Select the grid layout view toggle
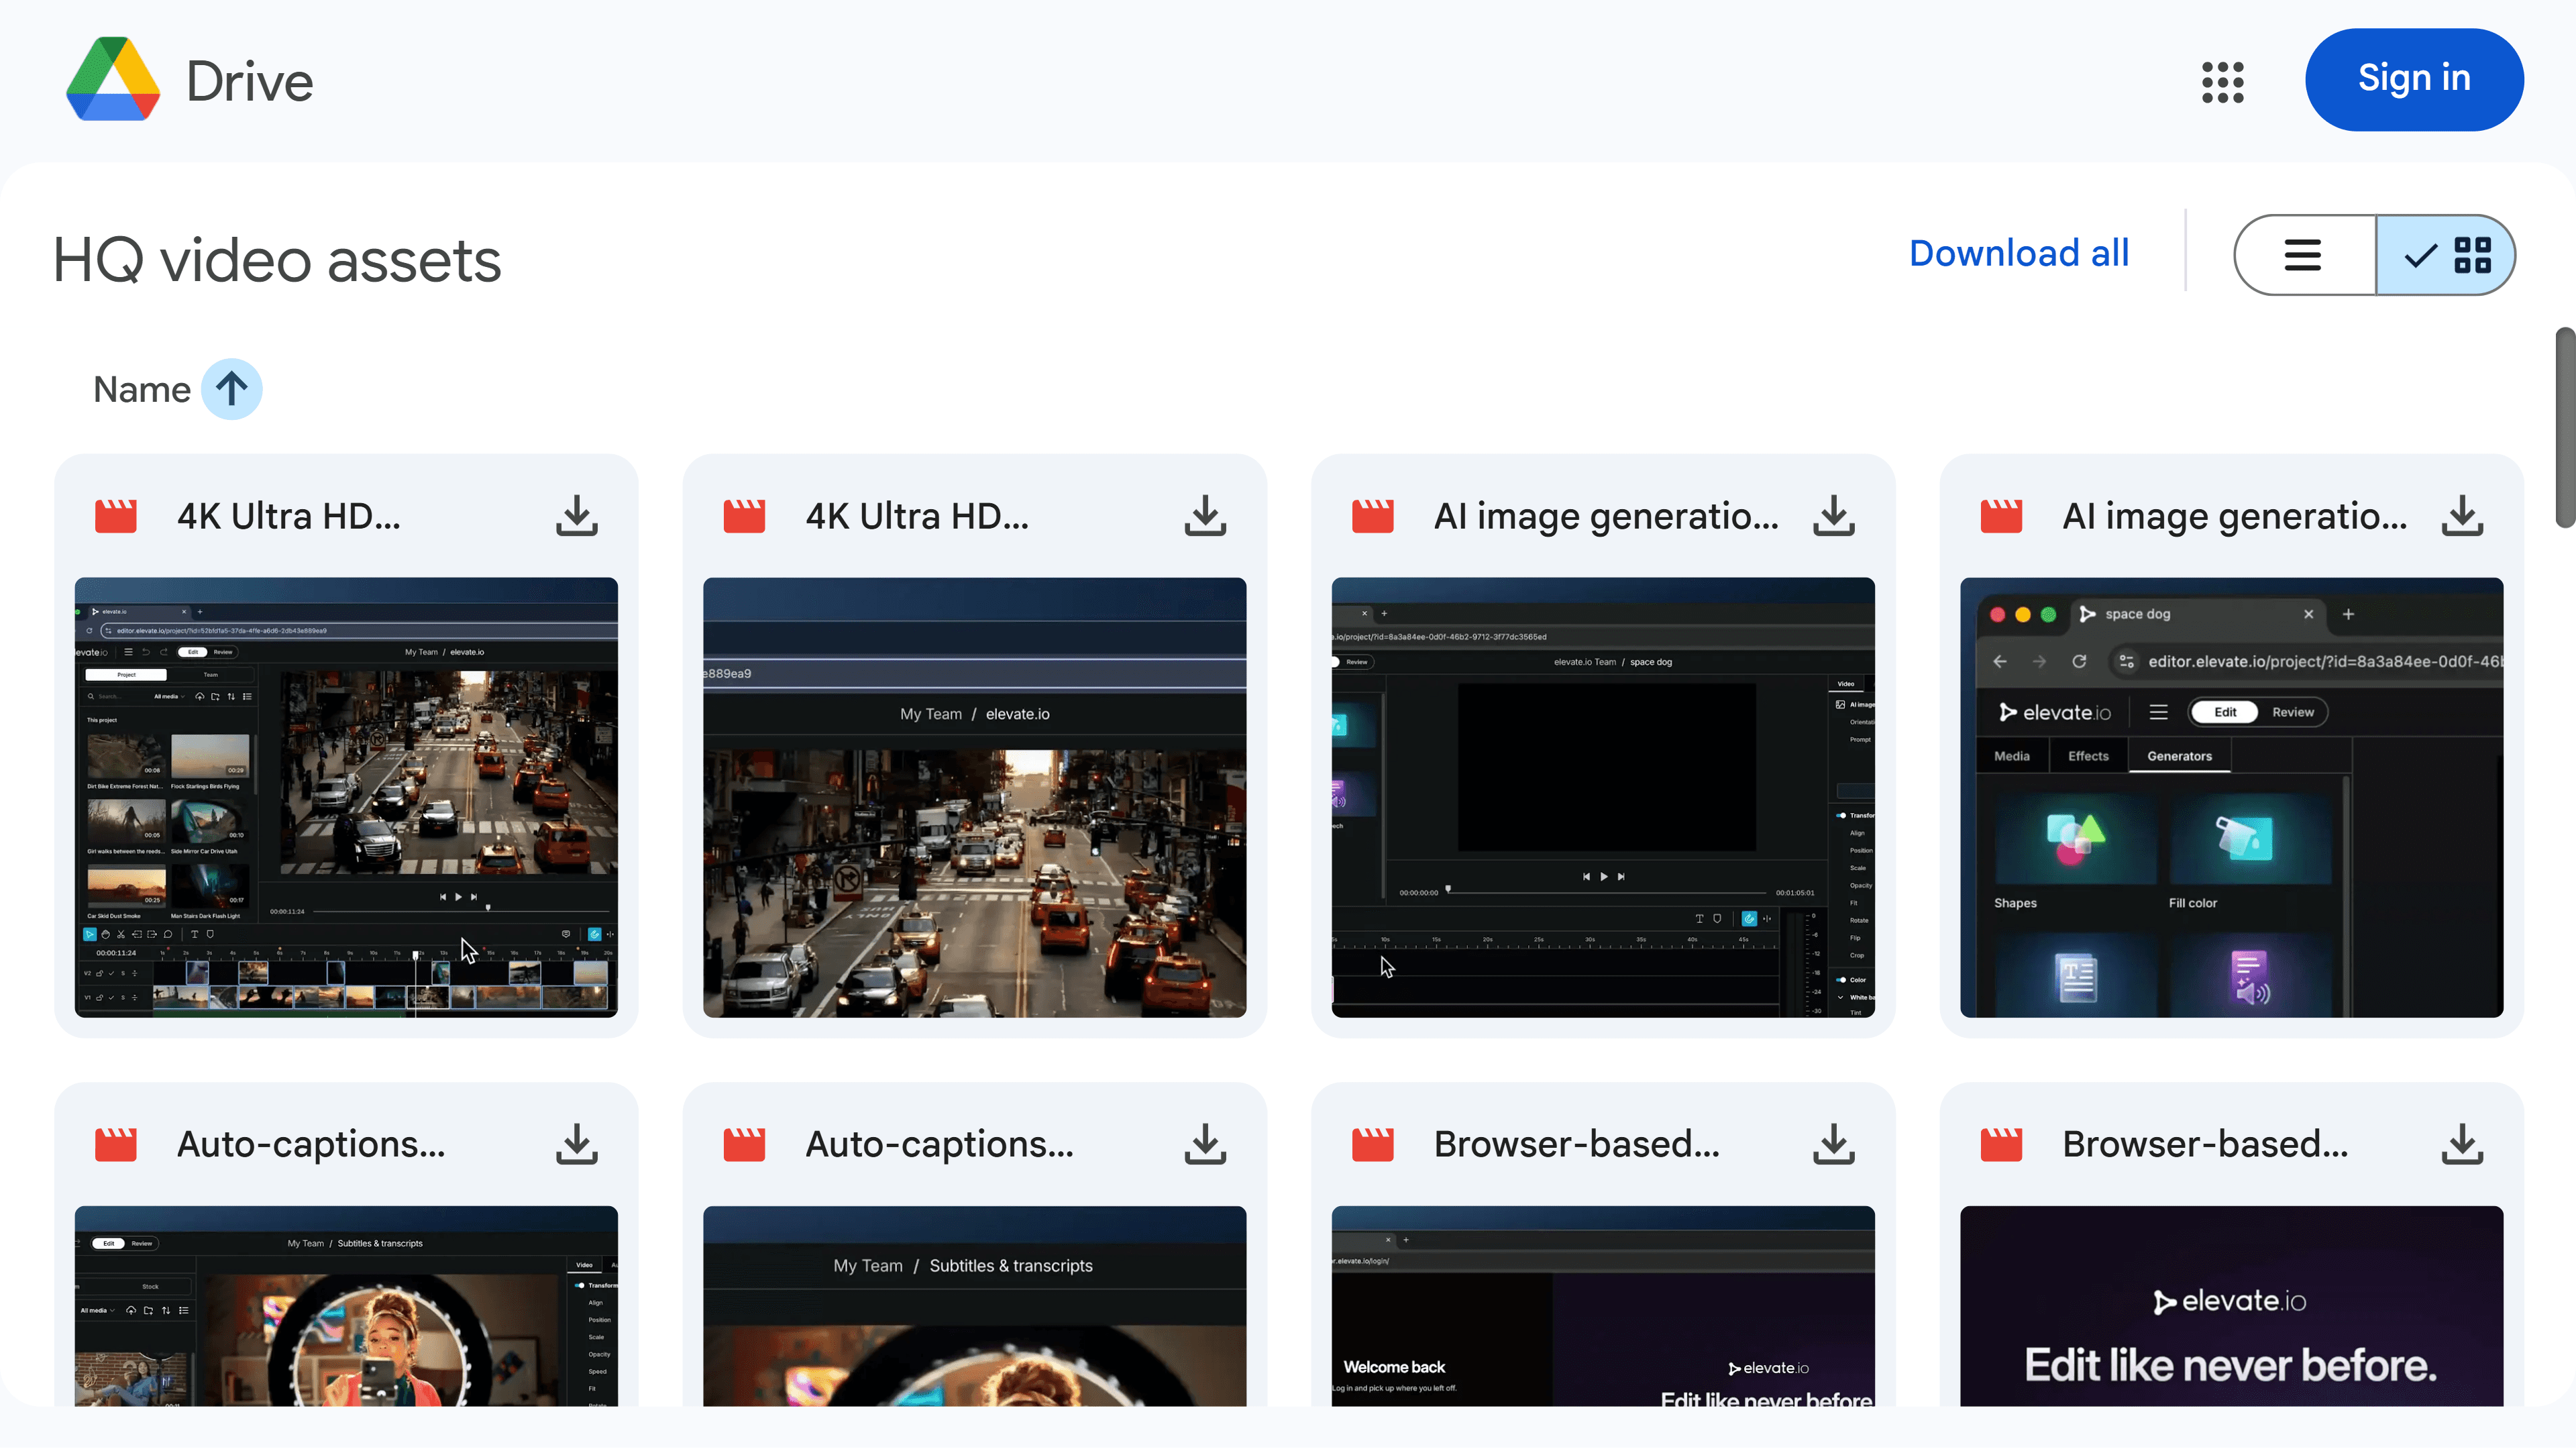The width and height of the screenshot is (2576, 1449). click(x=2446, y=255)
